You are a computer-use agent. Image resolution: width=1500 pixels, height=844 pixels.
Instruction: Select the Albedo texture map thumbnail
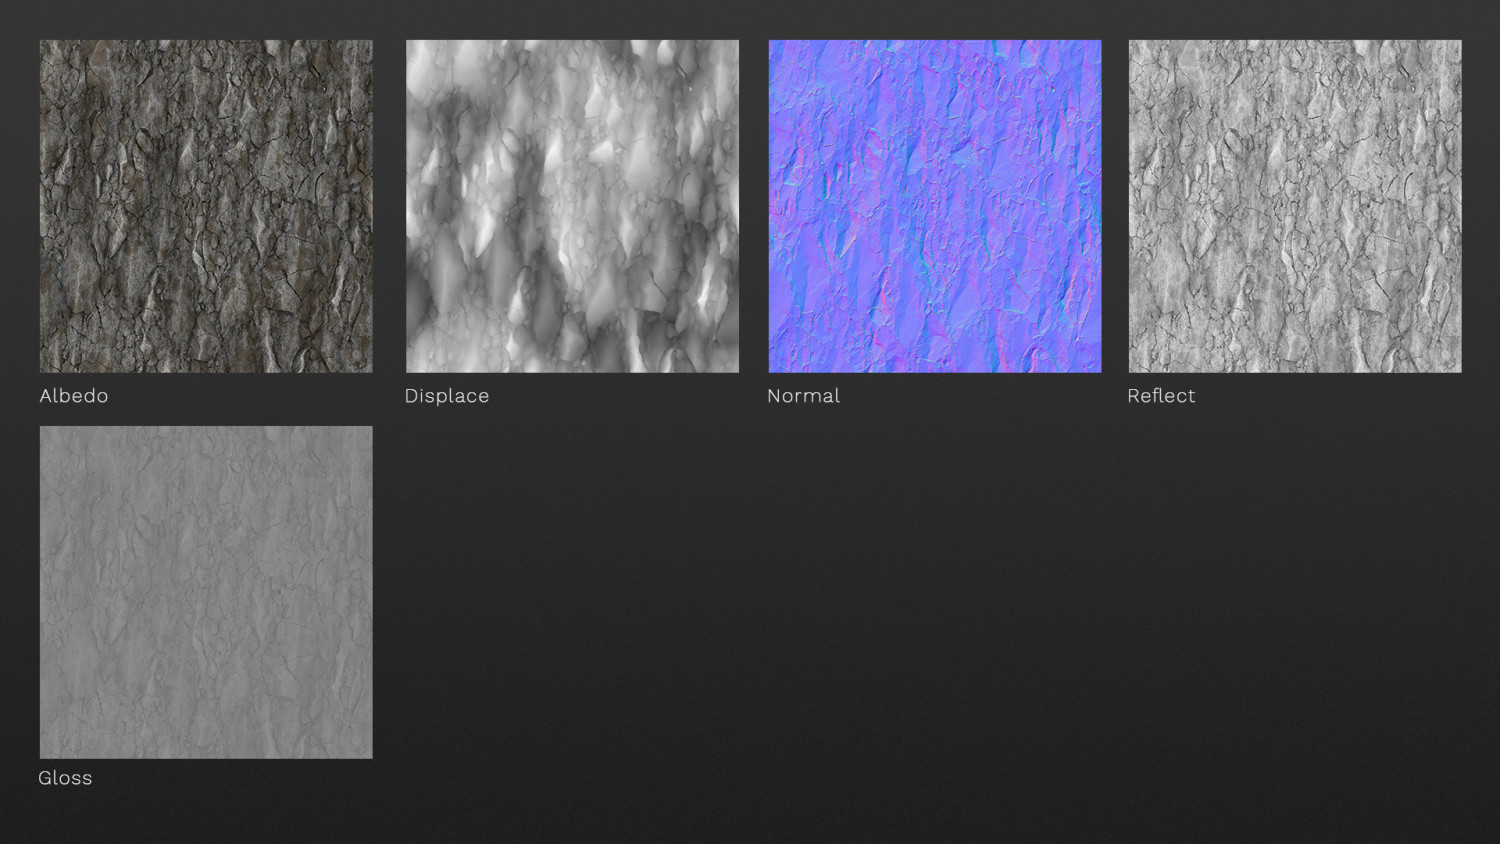206,206
